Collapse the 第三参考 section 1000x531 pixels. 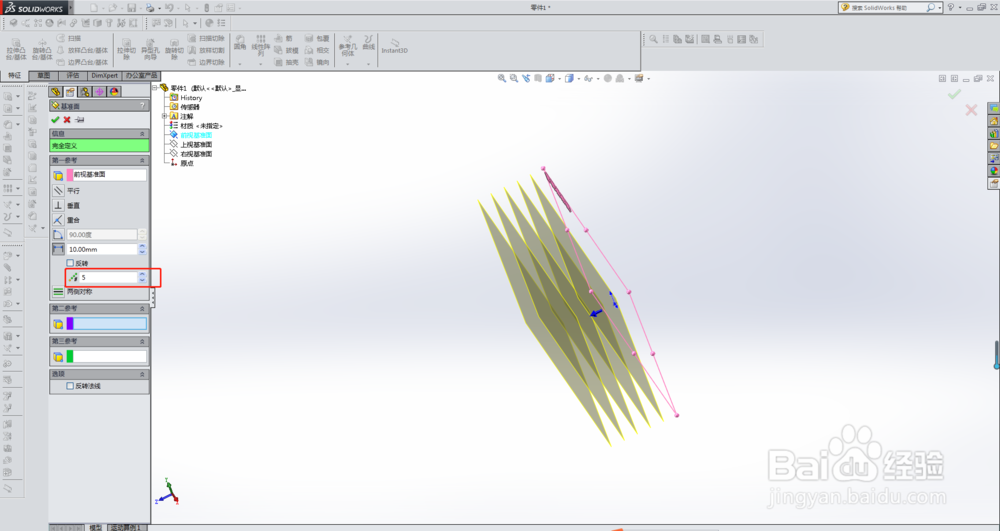(x=142, y=342)
